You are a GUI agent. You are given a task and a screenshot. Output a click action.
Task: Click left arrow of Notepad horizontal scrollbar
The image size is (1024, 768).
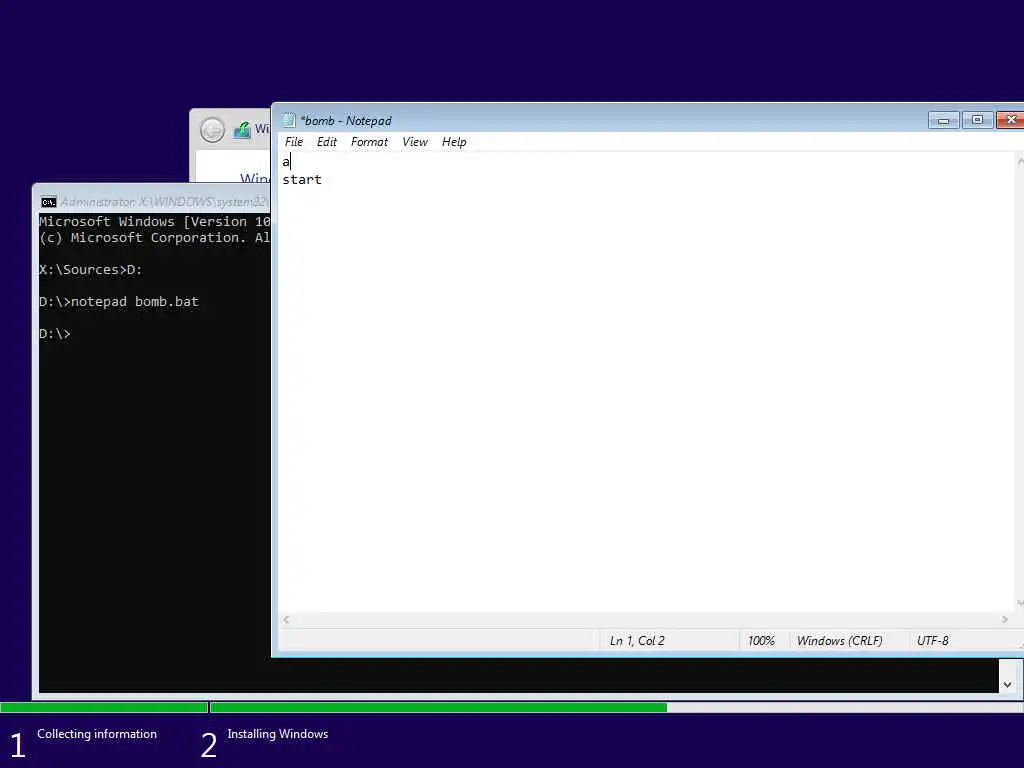pos(286,620)
